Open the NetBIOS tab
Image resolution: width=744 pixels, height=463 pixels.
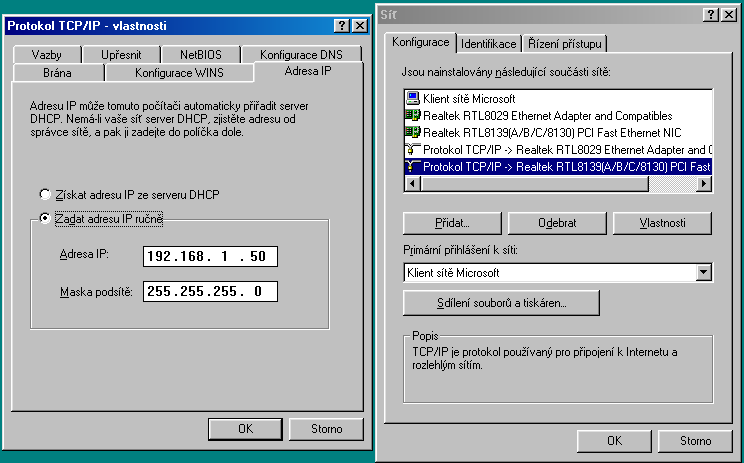click(201, 55)
